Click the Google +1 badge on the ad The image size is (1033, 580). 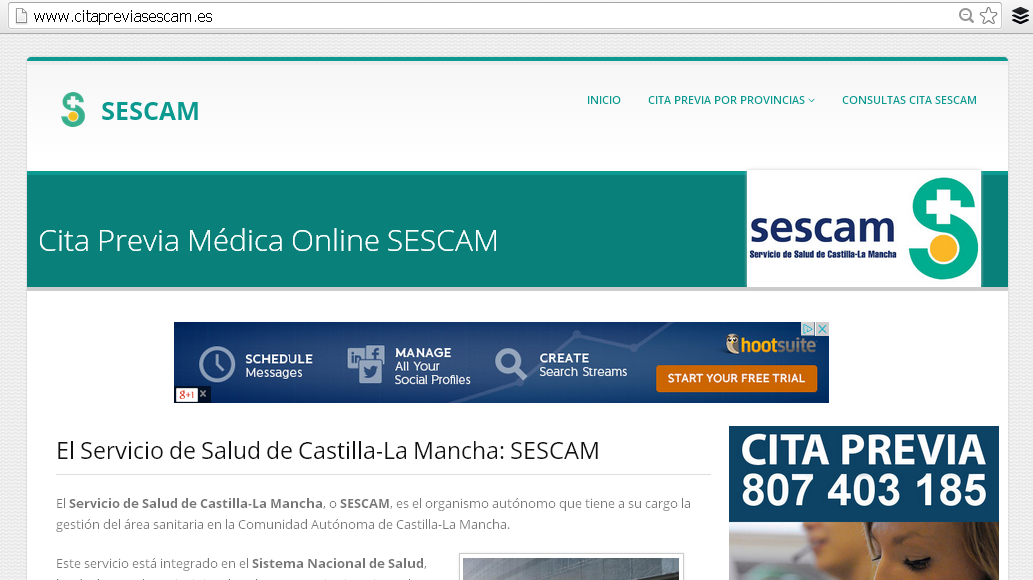(186, 395)
